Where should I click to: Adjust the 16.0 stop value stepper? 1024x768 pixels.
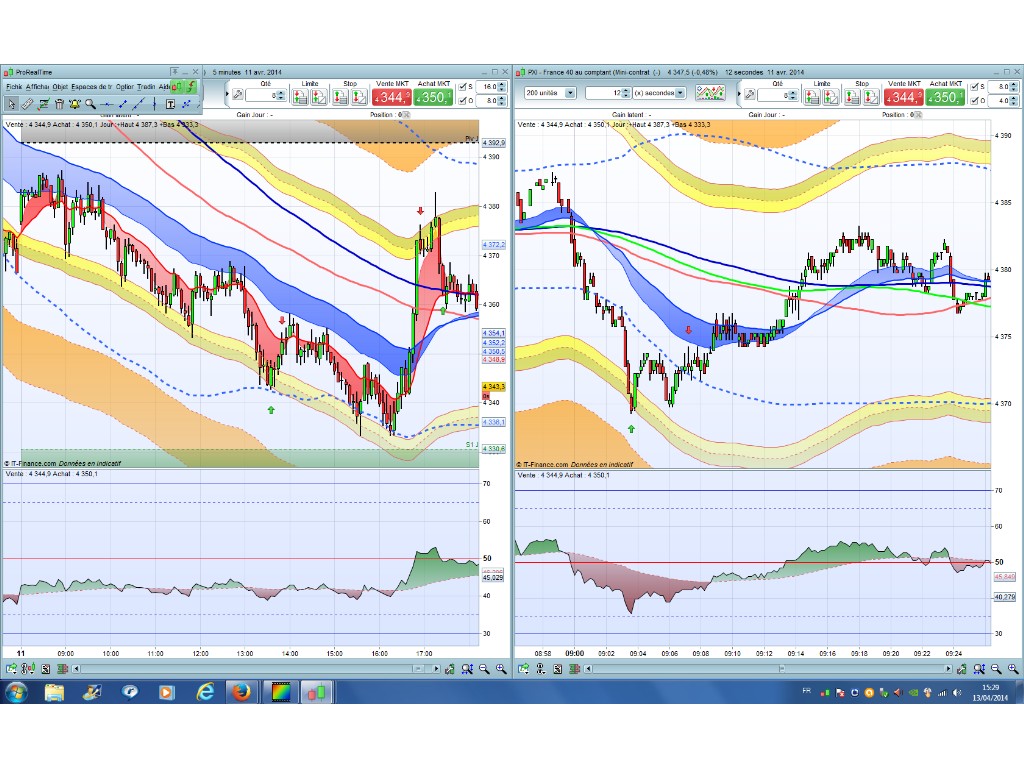[x=502, y=87]
